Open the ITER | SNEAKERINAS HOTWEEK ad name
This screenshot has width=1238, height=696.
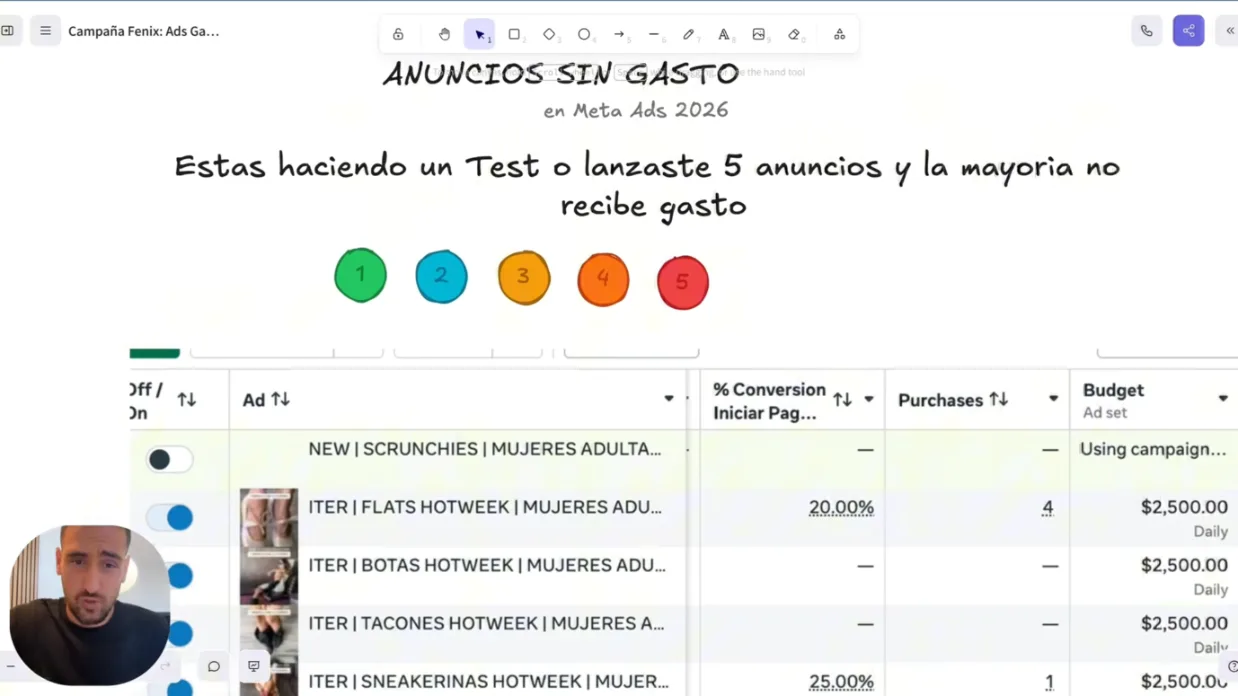[488, 681]
